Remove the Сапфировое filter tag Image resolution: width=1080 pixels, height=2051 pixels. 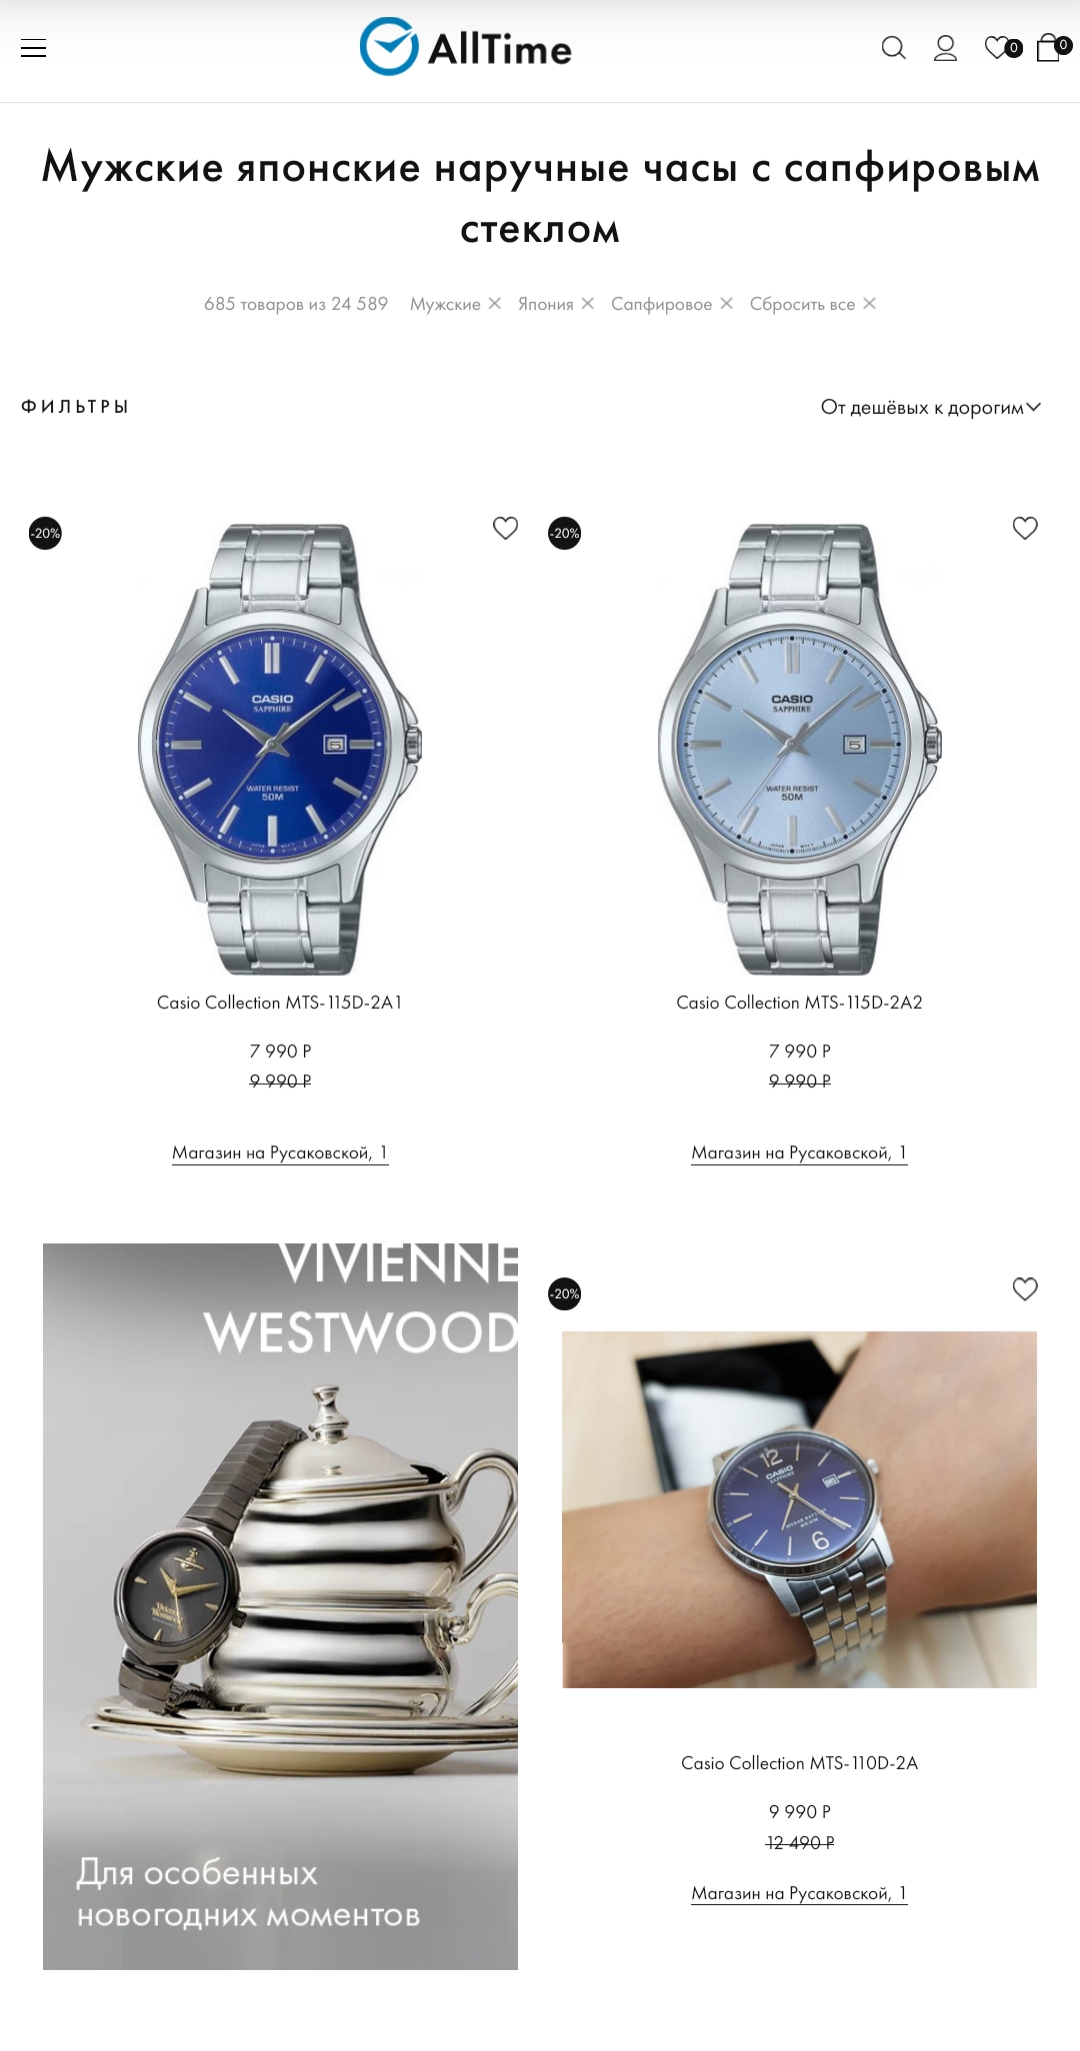coord(726,303)
